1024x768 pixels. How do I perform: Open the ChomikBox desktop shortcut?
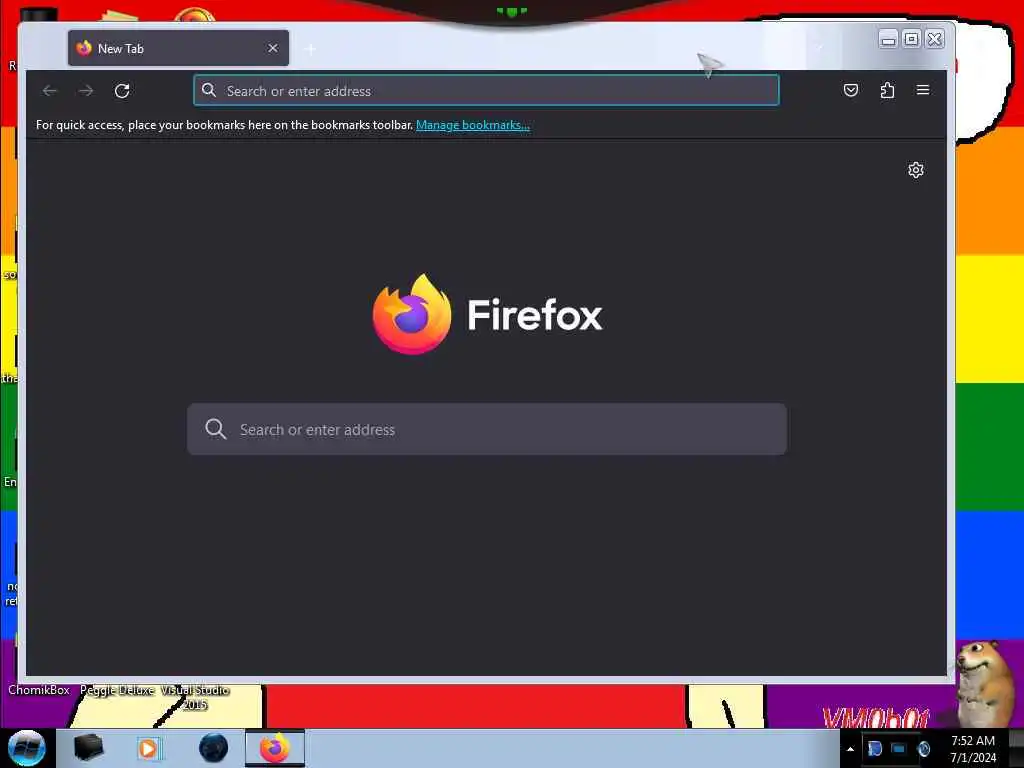39,690
